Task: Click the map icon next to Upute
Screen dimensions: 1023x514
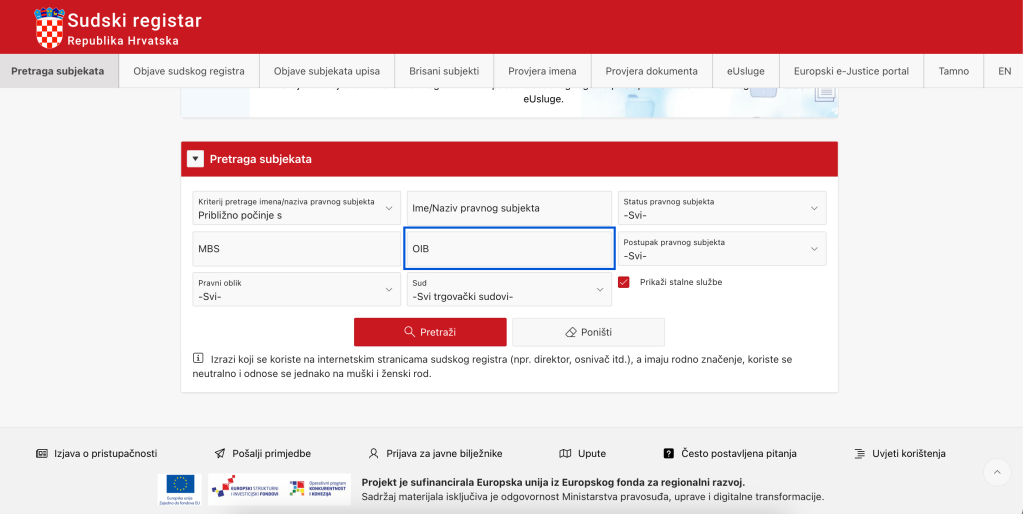Action: [565, 453]
